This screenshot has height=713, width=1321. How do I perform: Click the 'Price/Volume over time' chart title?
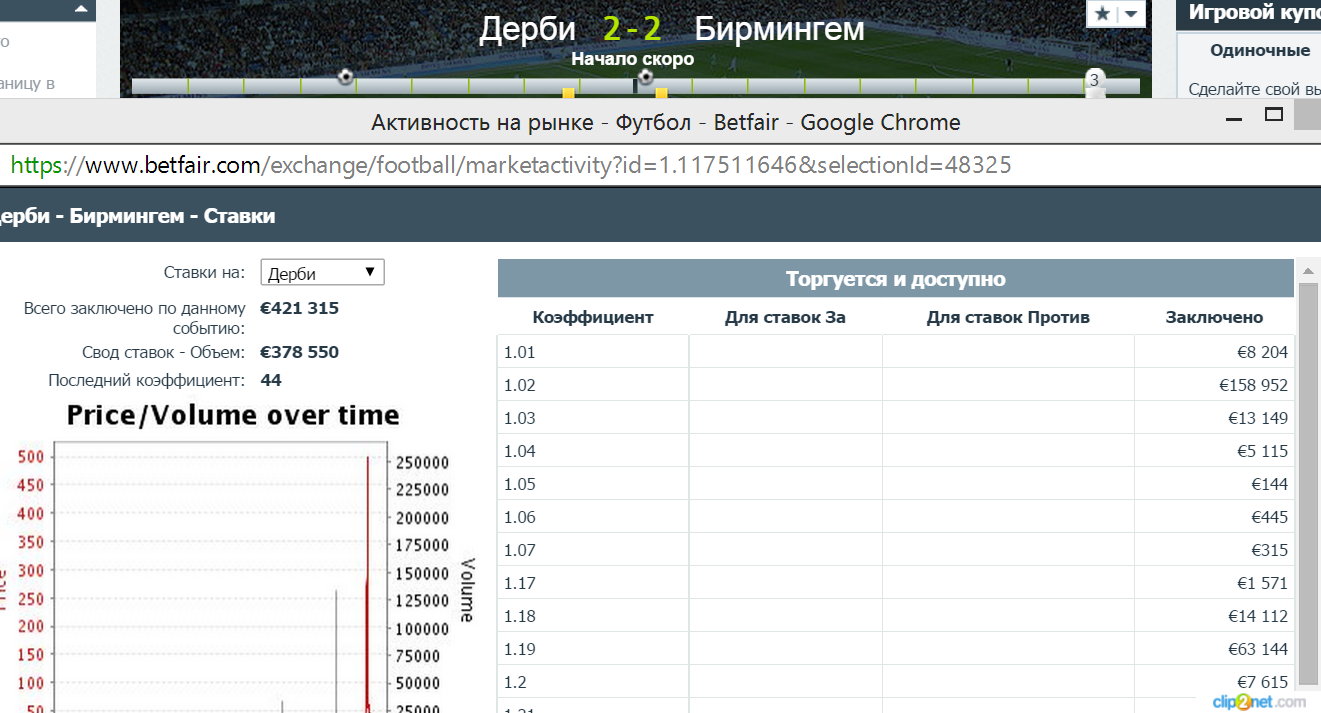(233, 415)
